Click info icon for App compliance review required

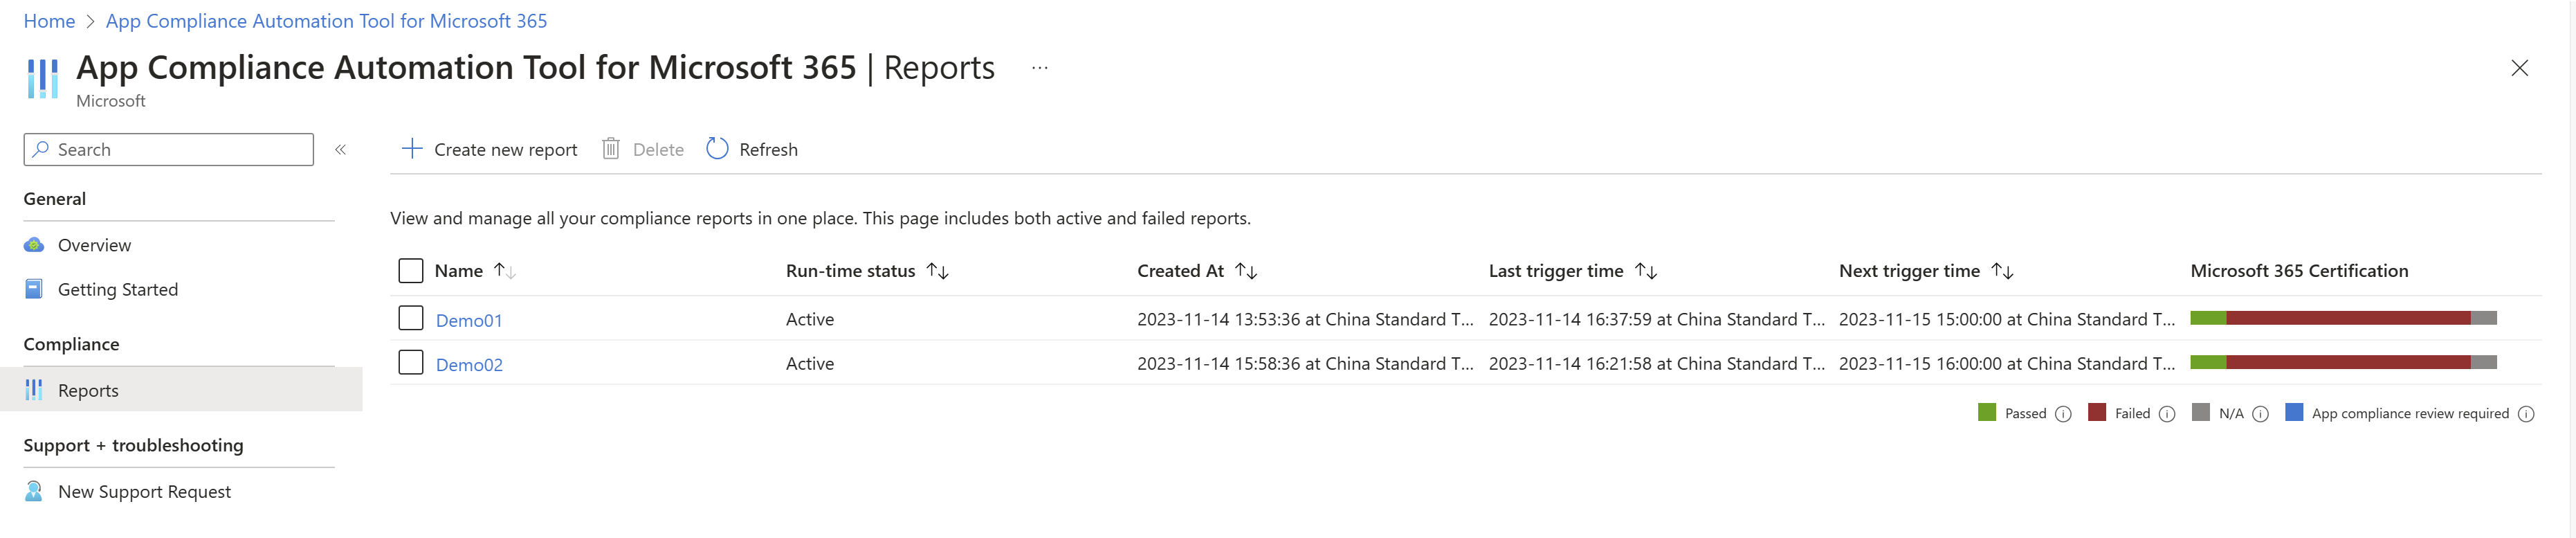2526,414
